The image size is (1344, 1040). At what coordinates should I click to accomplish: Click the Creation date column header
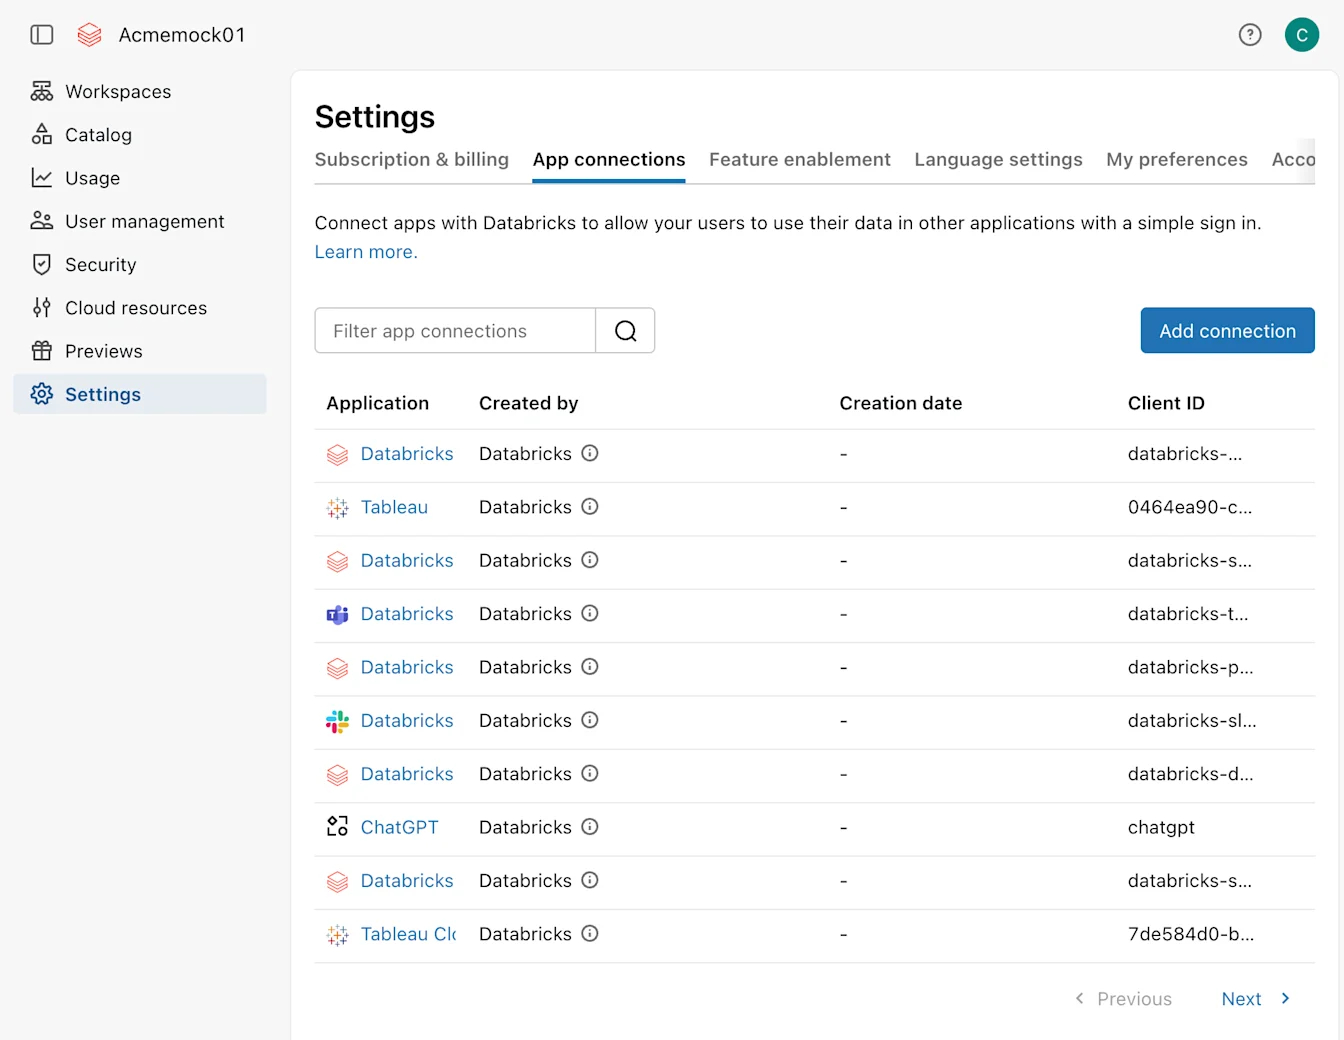coord(901,403)
